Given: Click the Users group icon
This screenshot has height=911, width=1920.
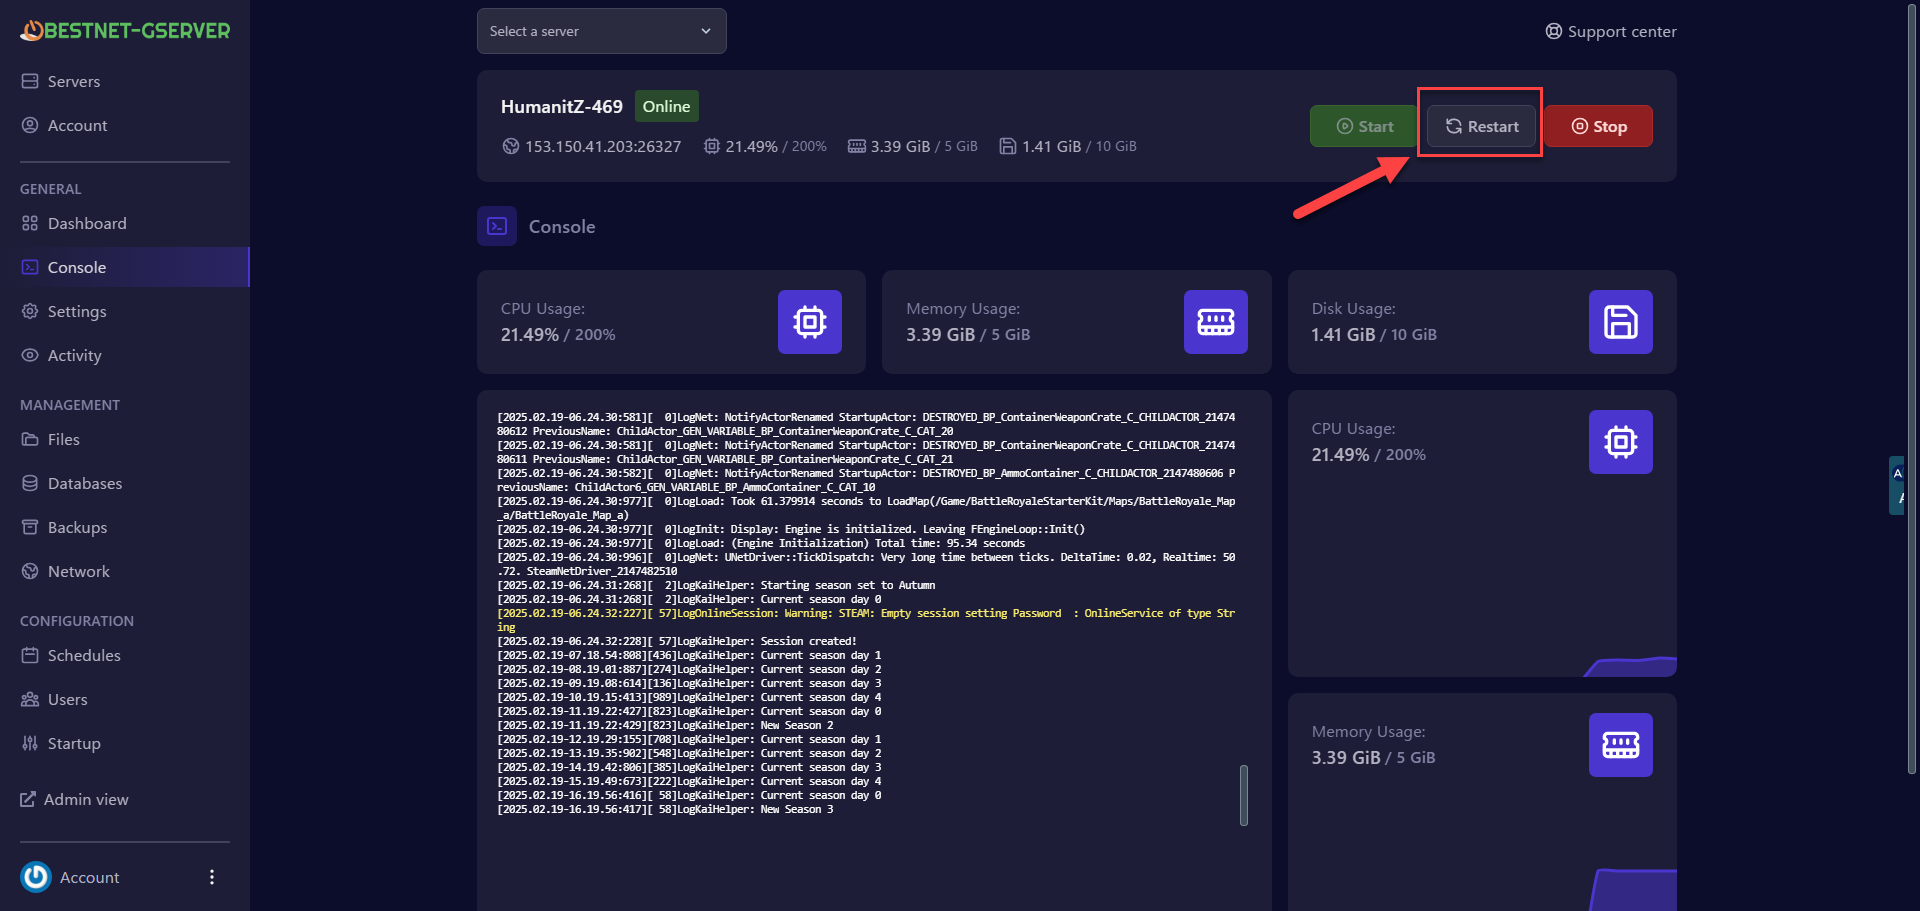Looking at the screenshot, I should tap(30, 699).
